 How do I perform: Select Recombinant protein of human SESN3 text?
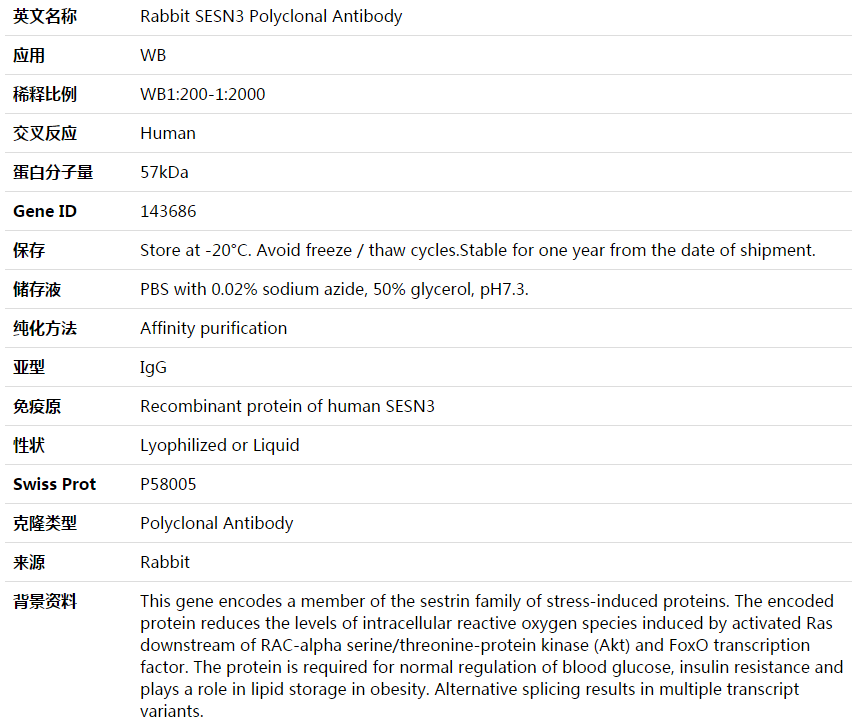pos(287,406)
